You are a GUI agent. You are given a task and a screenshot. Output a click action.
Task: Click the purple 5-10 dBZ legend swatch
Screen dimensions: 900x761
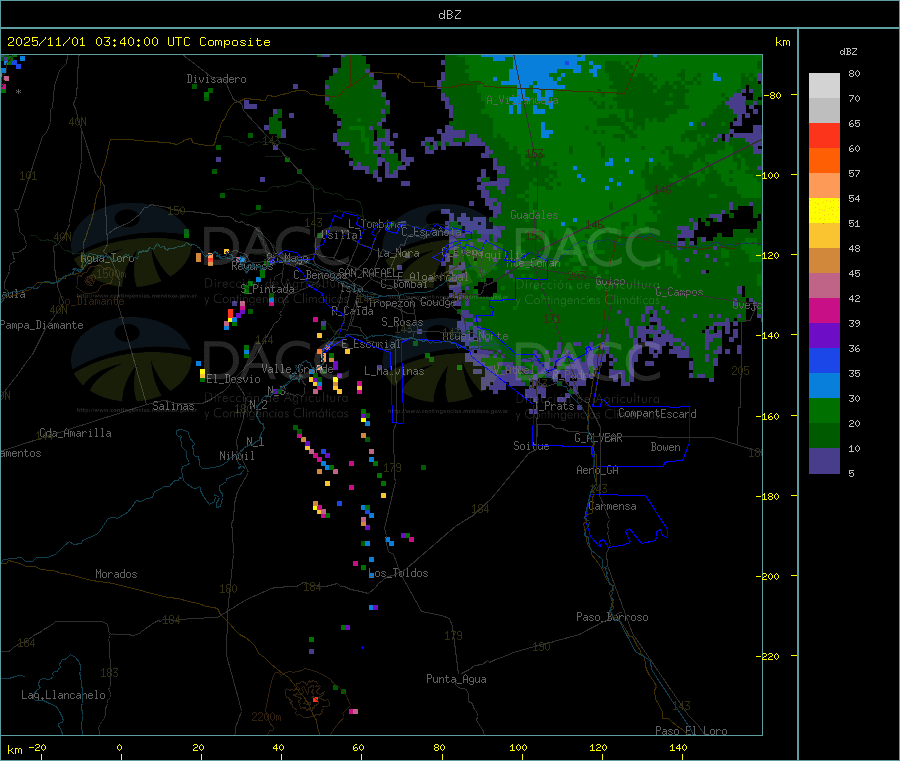coord(824,461)
